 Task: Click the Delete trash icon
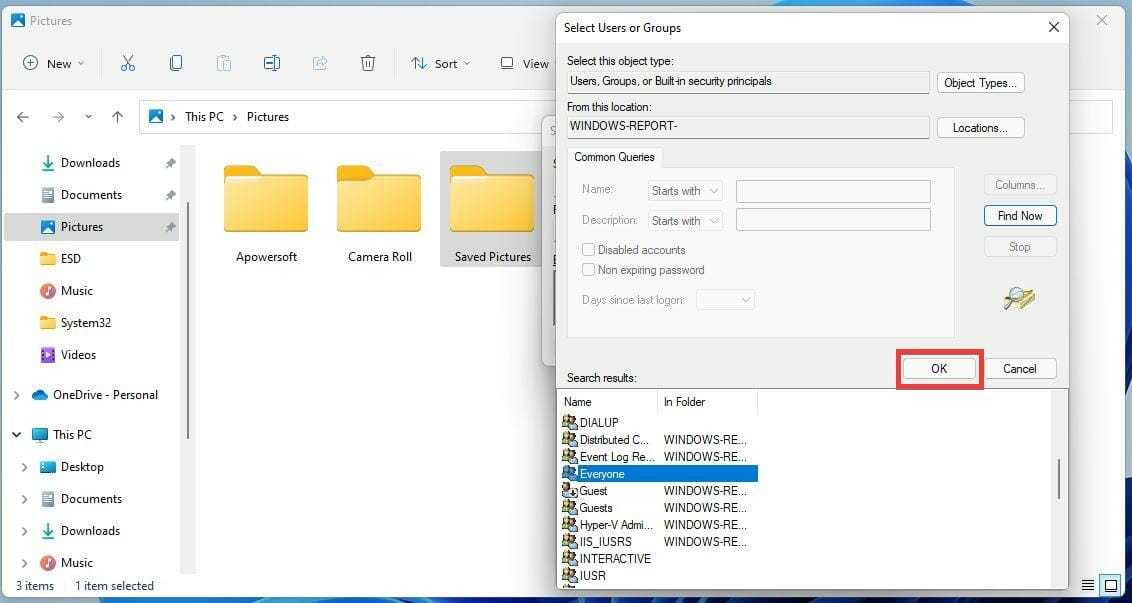368,63
